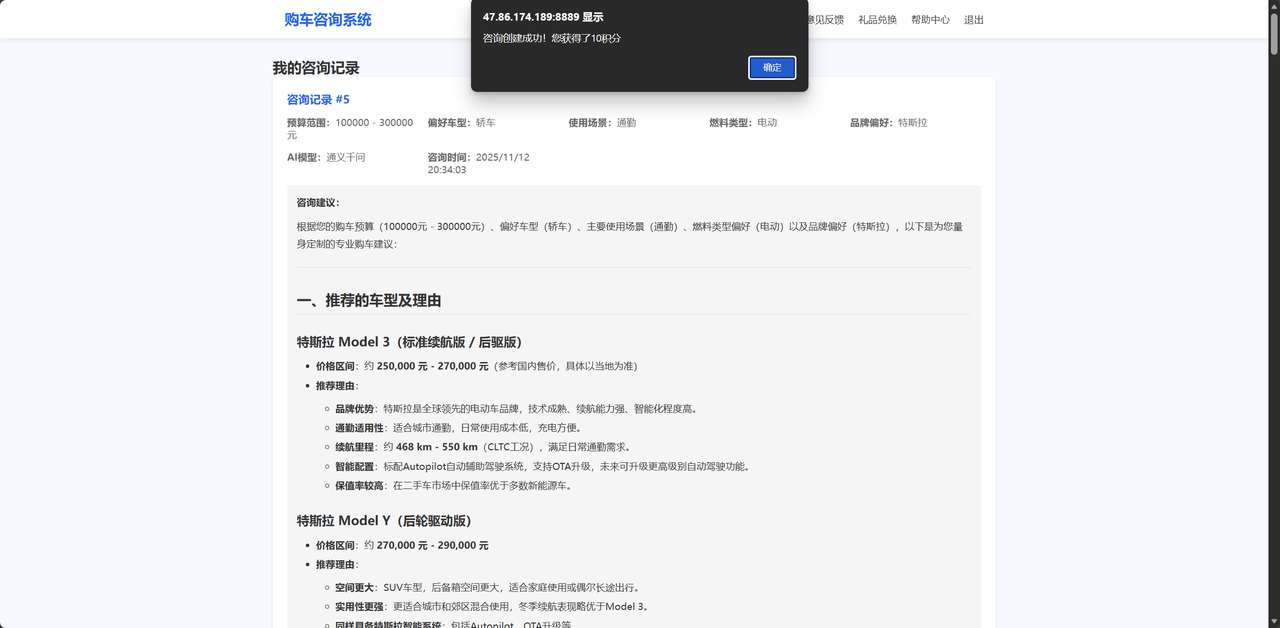Click the scroll-up arrow of page scrollbar
The image size is (1280, 628).
[x=1274, y=6]
